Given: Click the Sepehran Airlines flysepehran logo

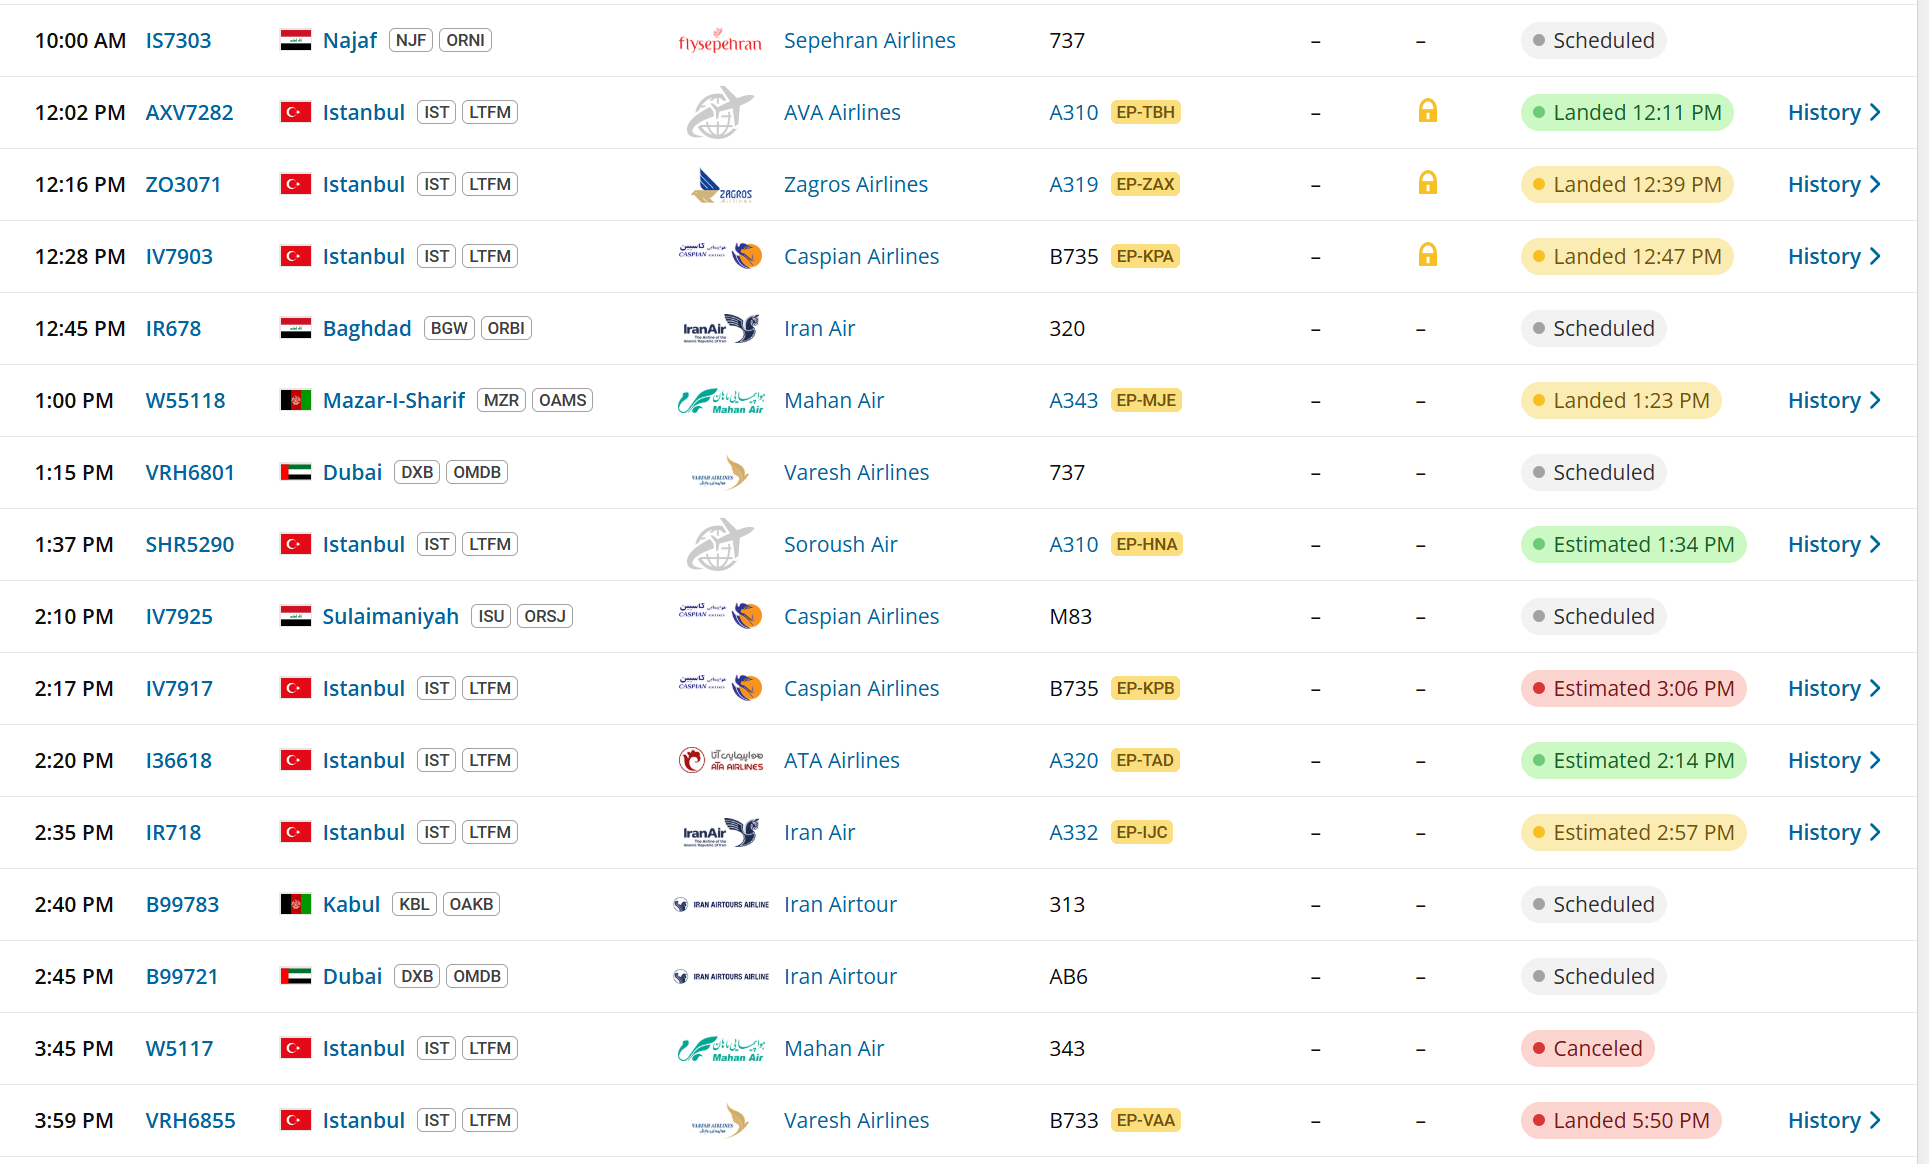Looking at the screenshot, I should coord(720,41).
